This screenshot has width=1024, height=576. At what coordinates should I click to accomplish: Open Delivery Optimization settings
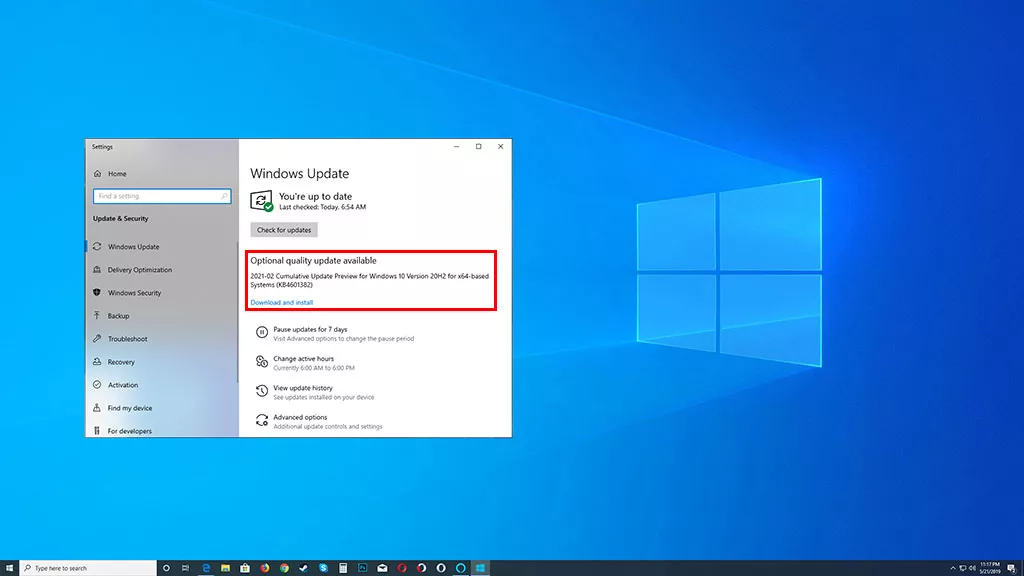[140, 270]
